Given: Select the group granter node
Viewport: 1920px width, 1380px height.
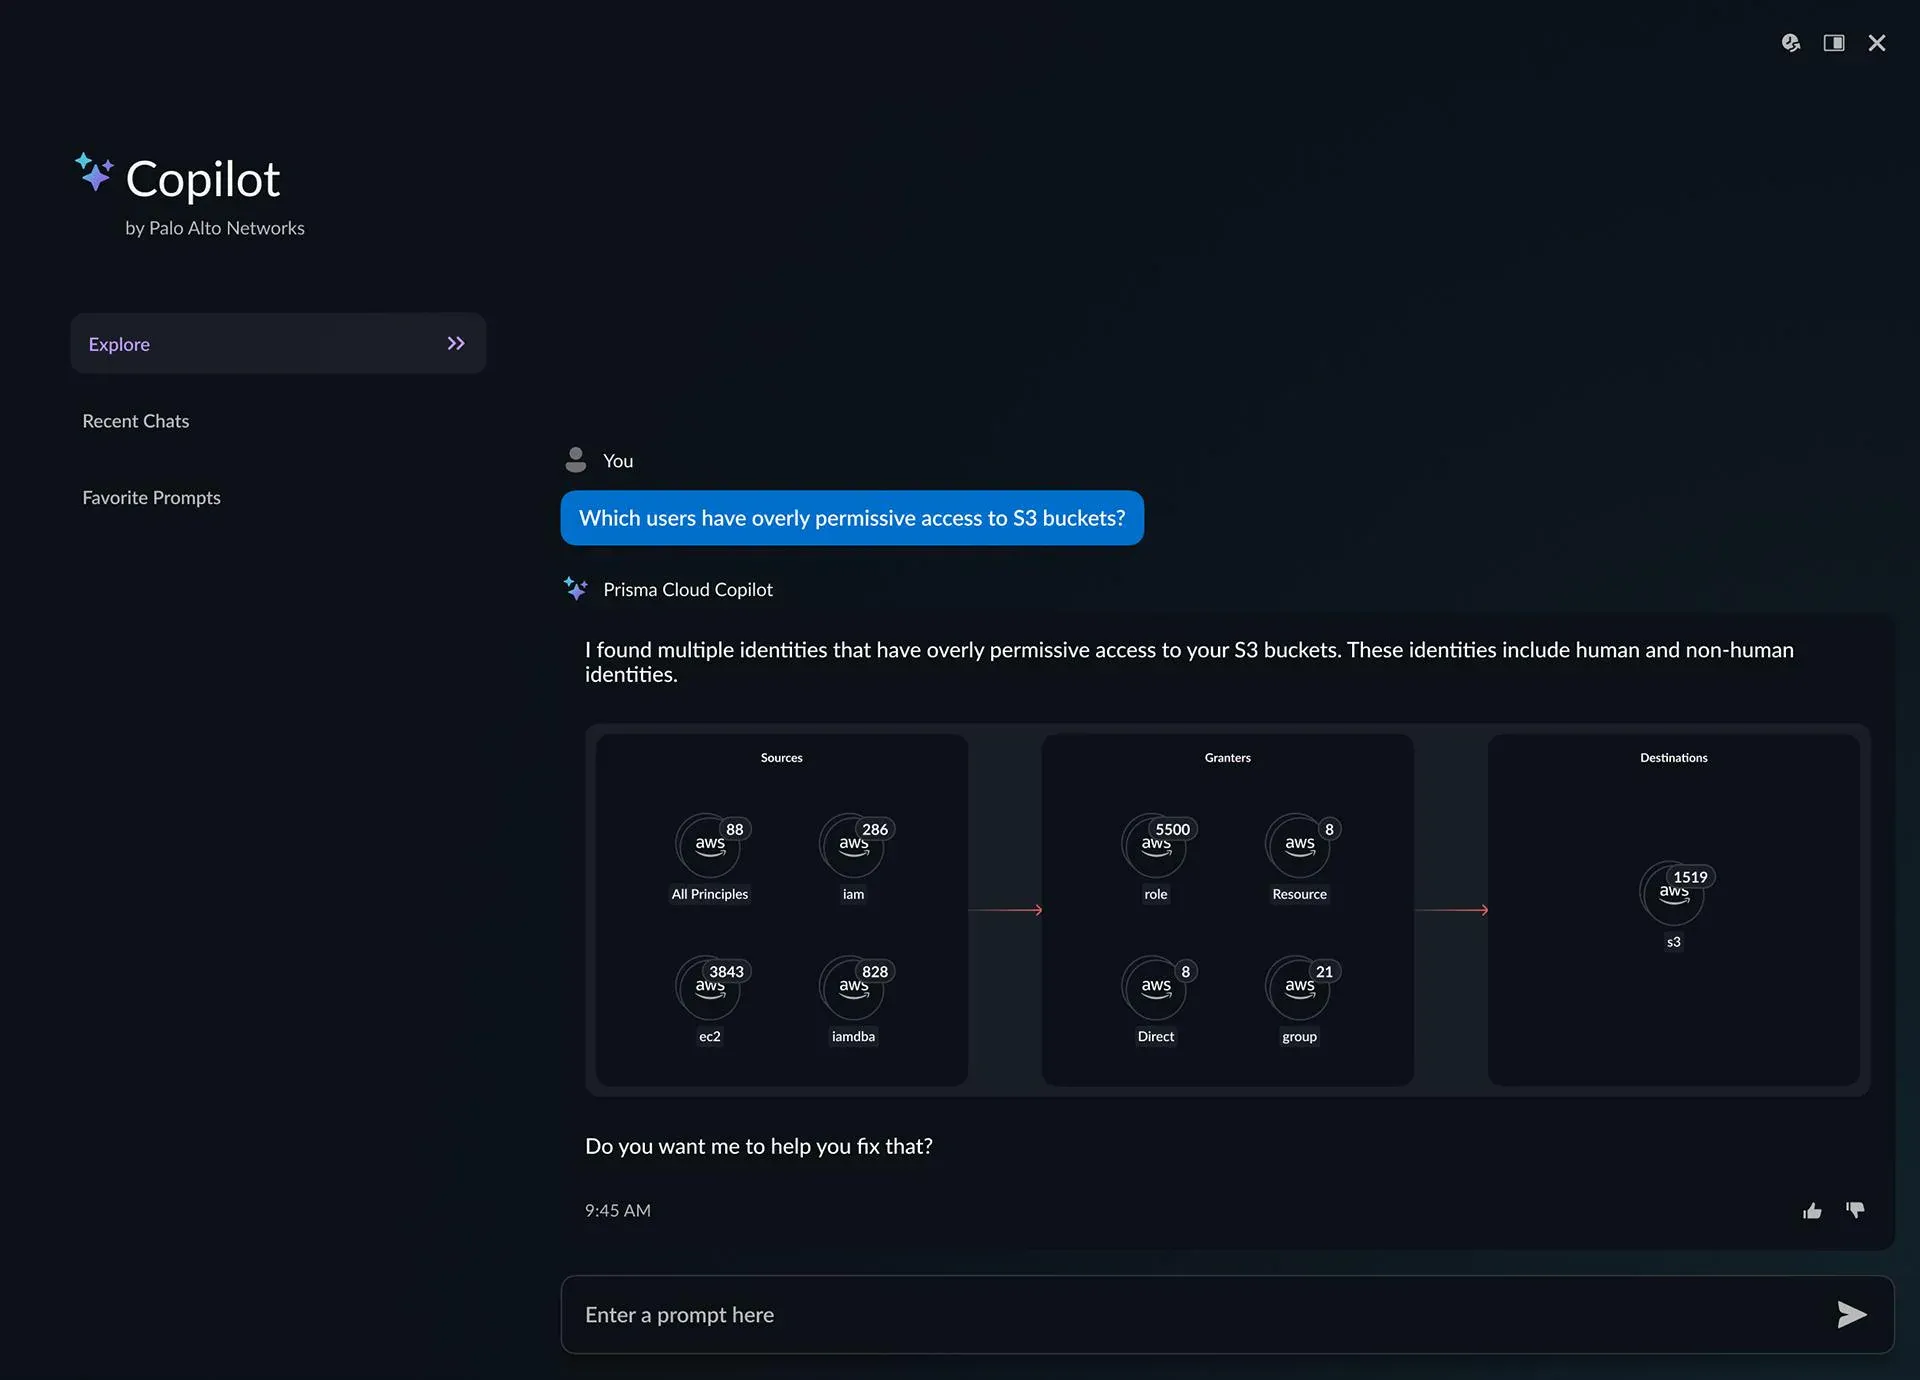Looking at the screenshot, I should pyautogui.click(x=1299, y=987).
